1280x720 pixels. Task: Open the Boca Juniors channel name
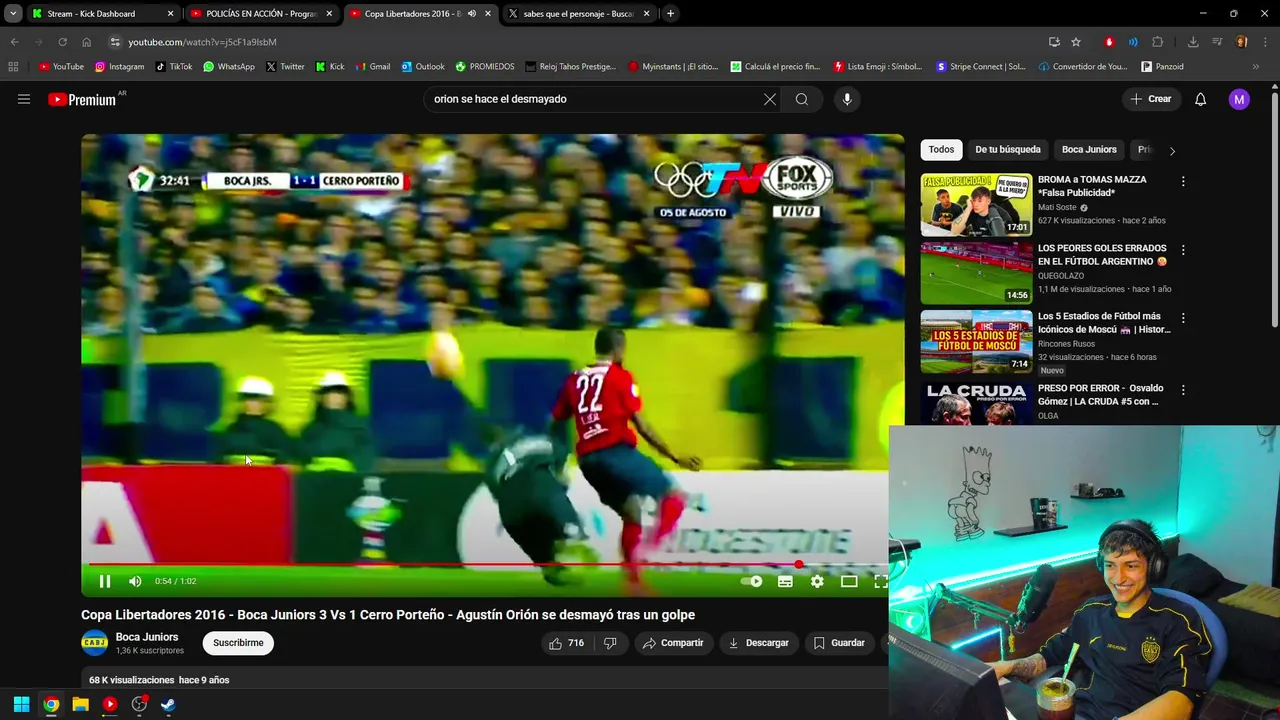click(x=147, y=637)
